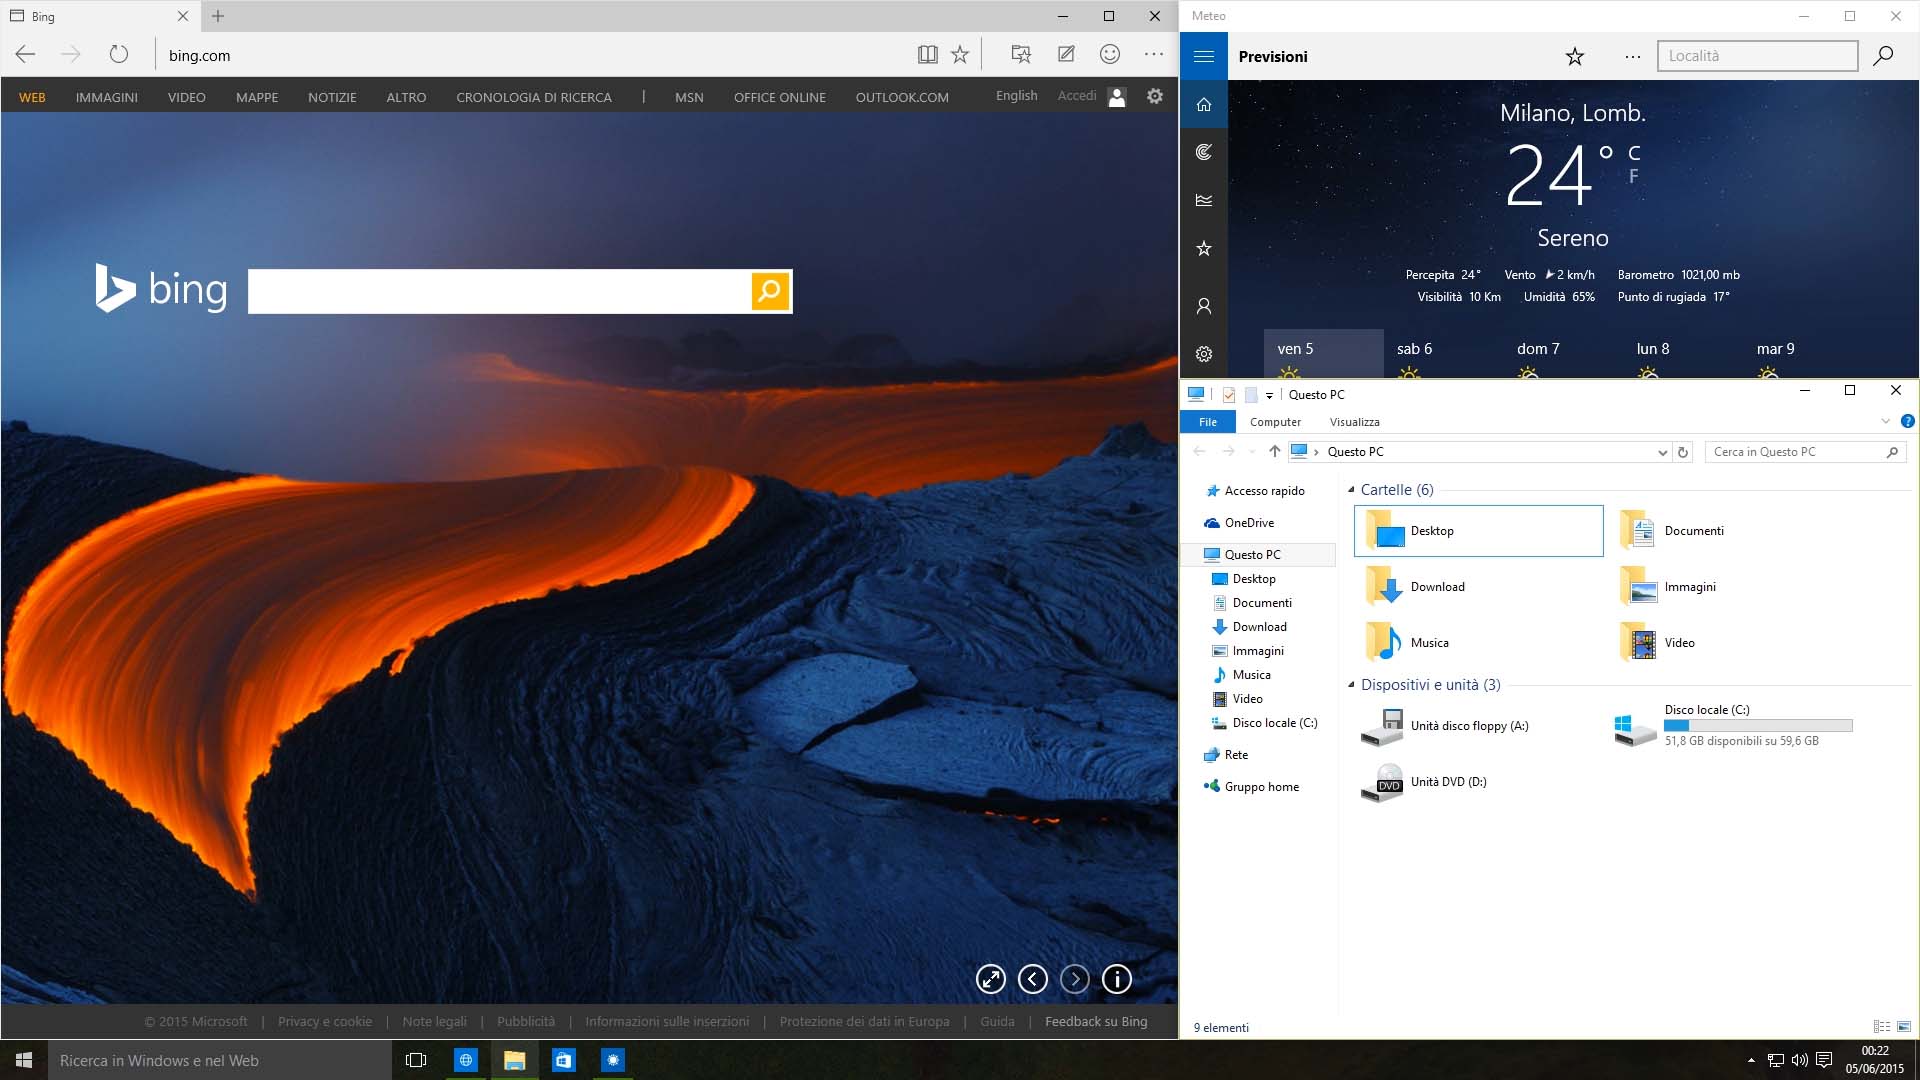Image resolution: width=1920 pixels, height=1080 pixels.
Task: Open Meteo settings gear
Action: pos(1204,354)
